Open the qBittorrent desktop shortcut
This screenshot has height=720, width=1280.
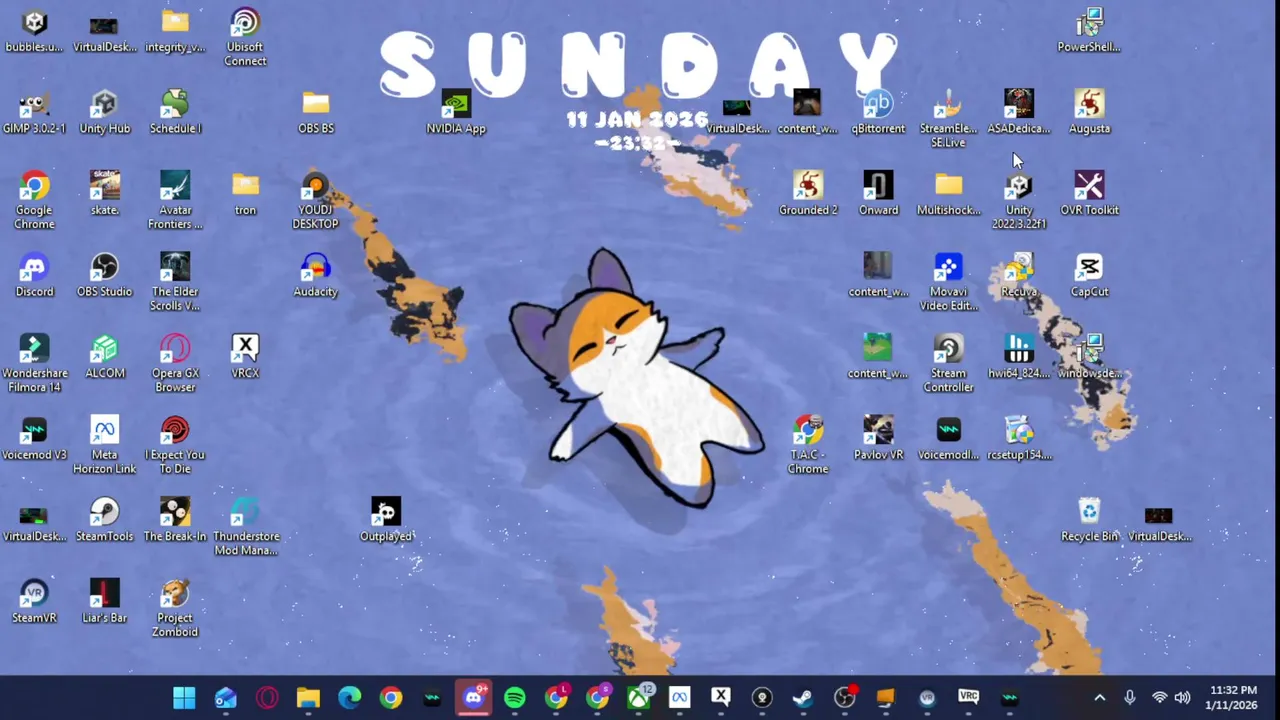pos(878,111)
